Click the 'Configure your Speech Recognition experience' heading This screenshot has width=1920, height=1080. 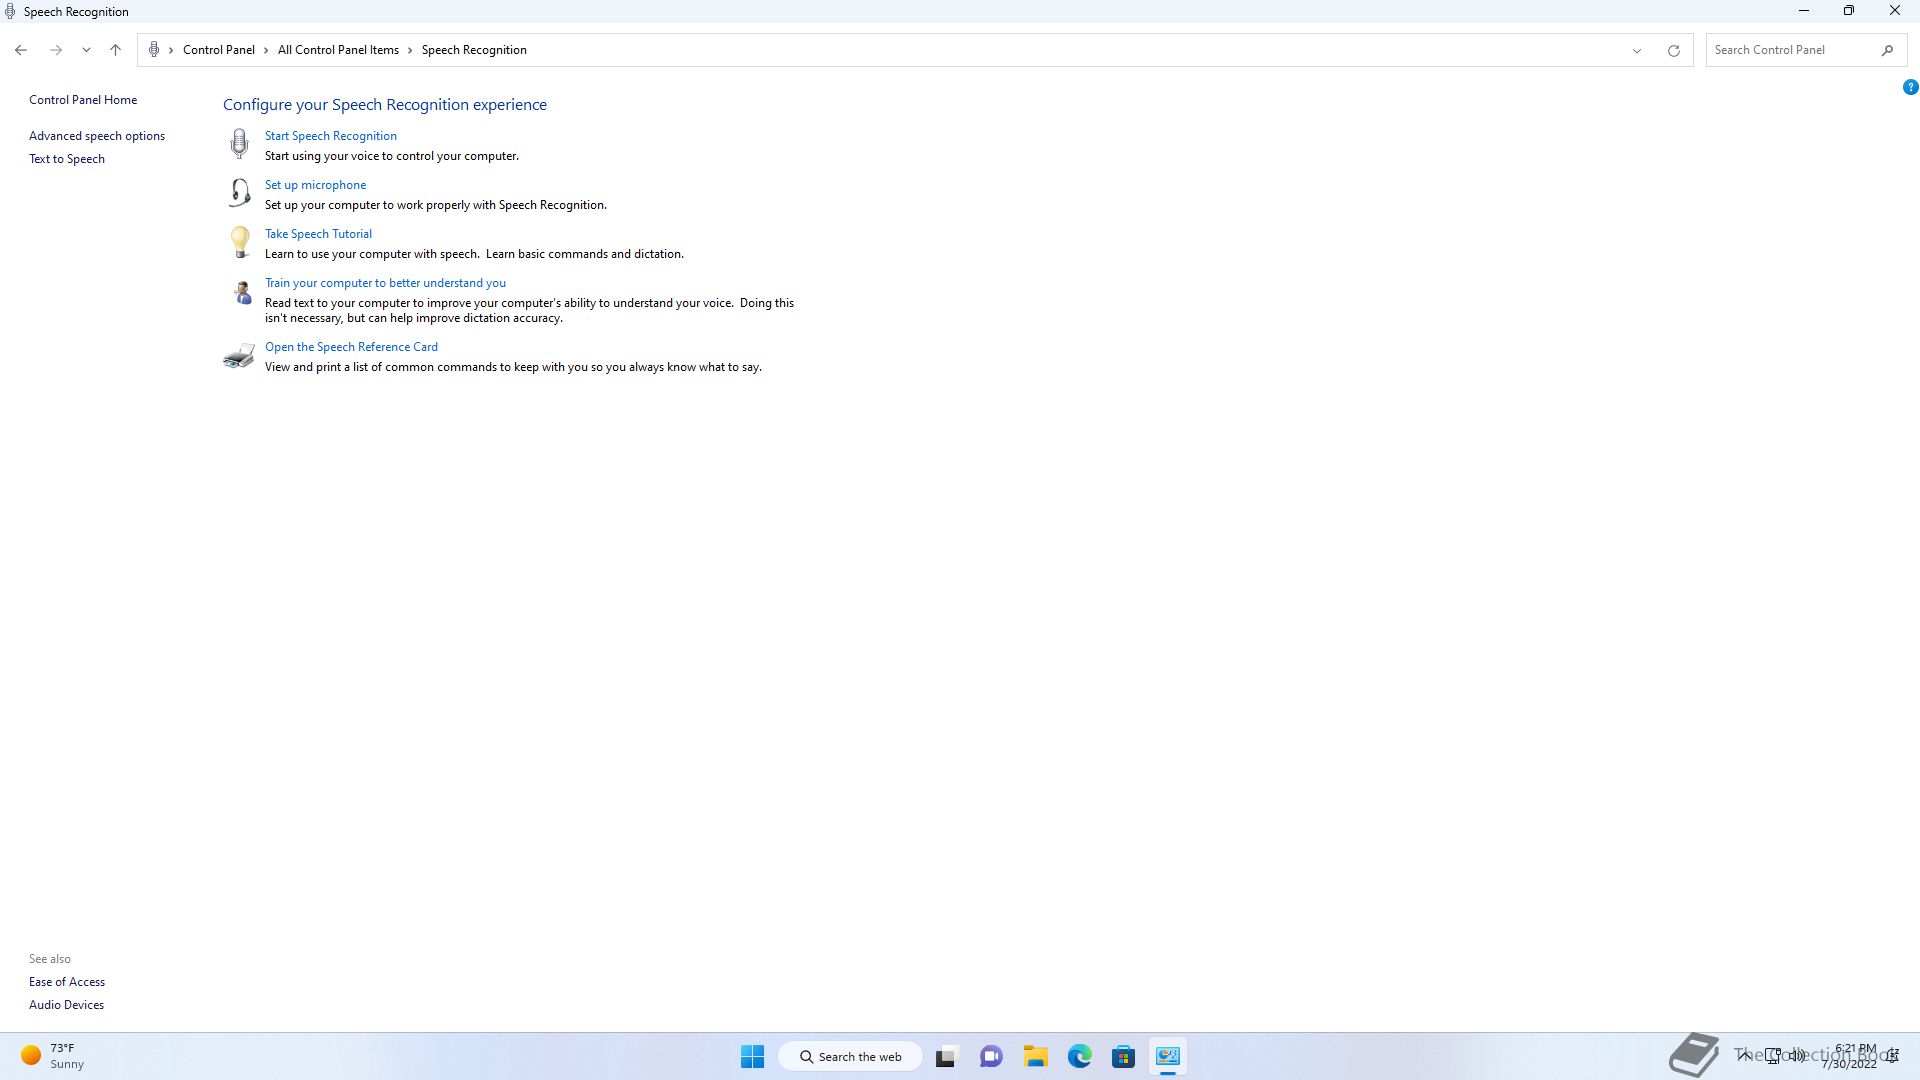click(x=385, y=105)
